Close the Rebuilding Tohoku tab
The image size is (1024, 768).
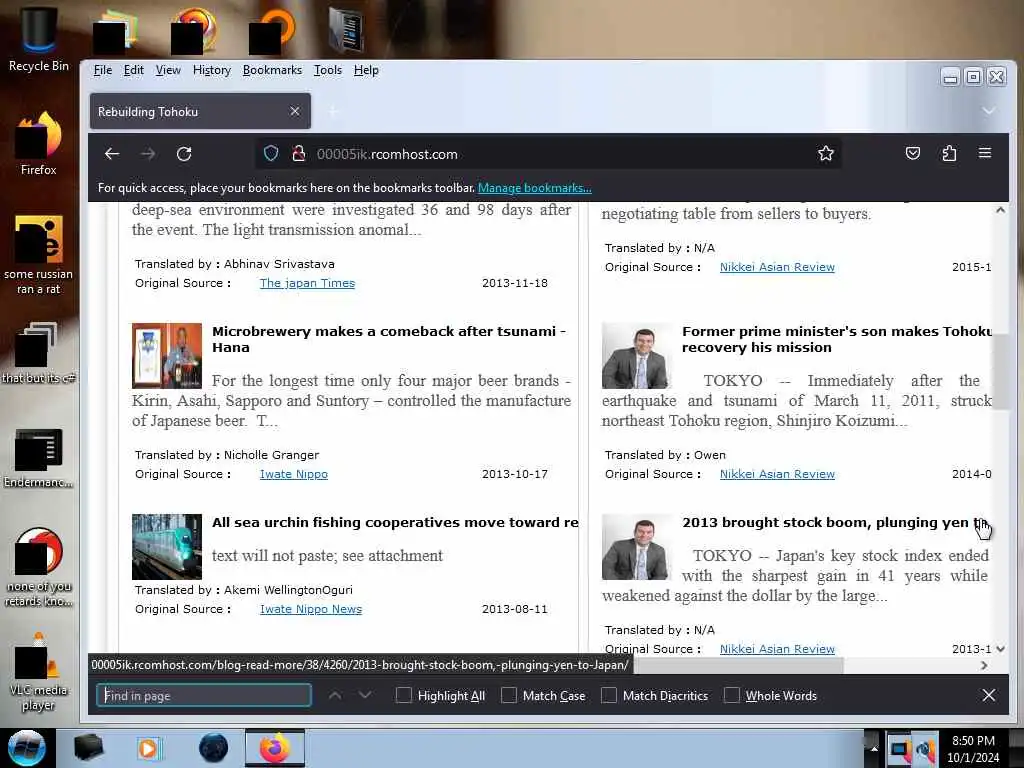[295, 111]
